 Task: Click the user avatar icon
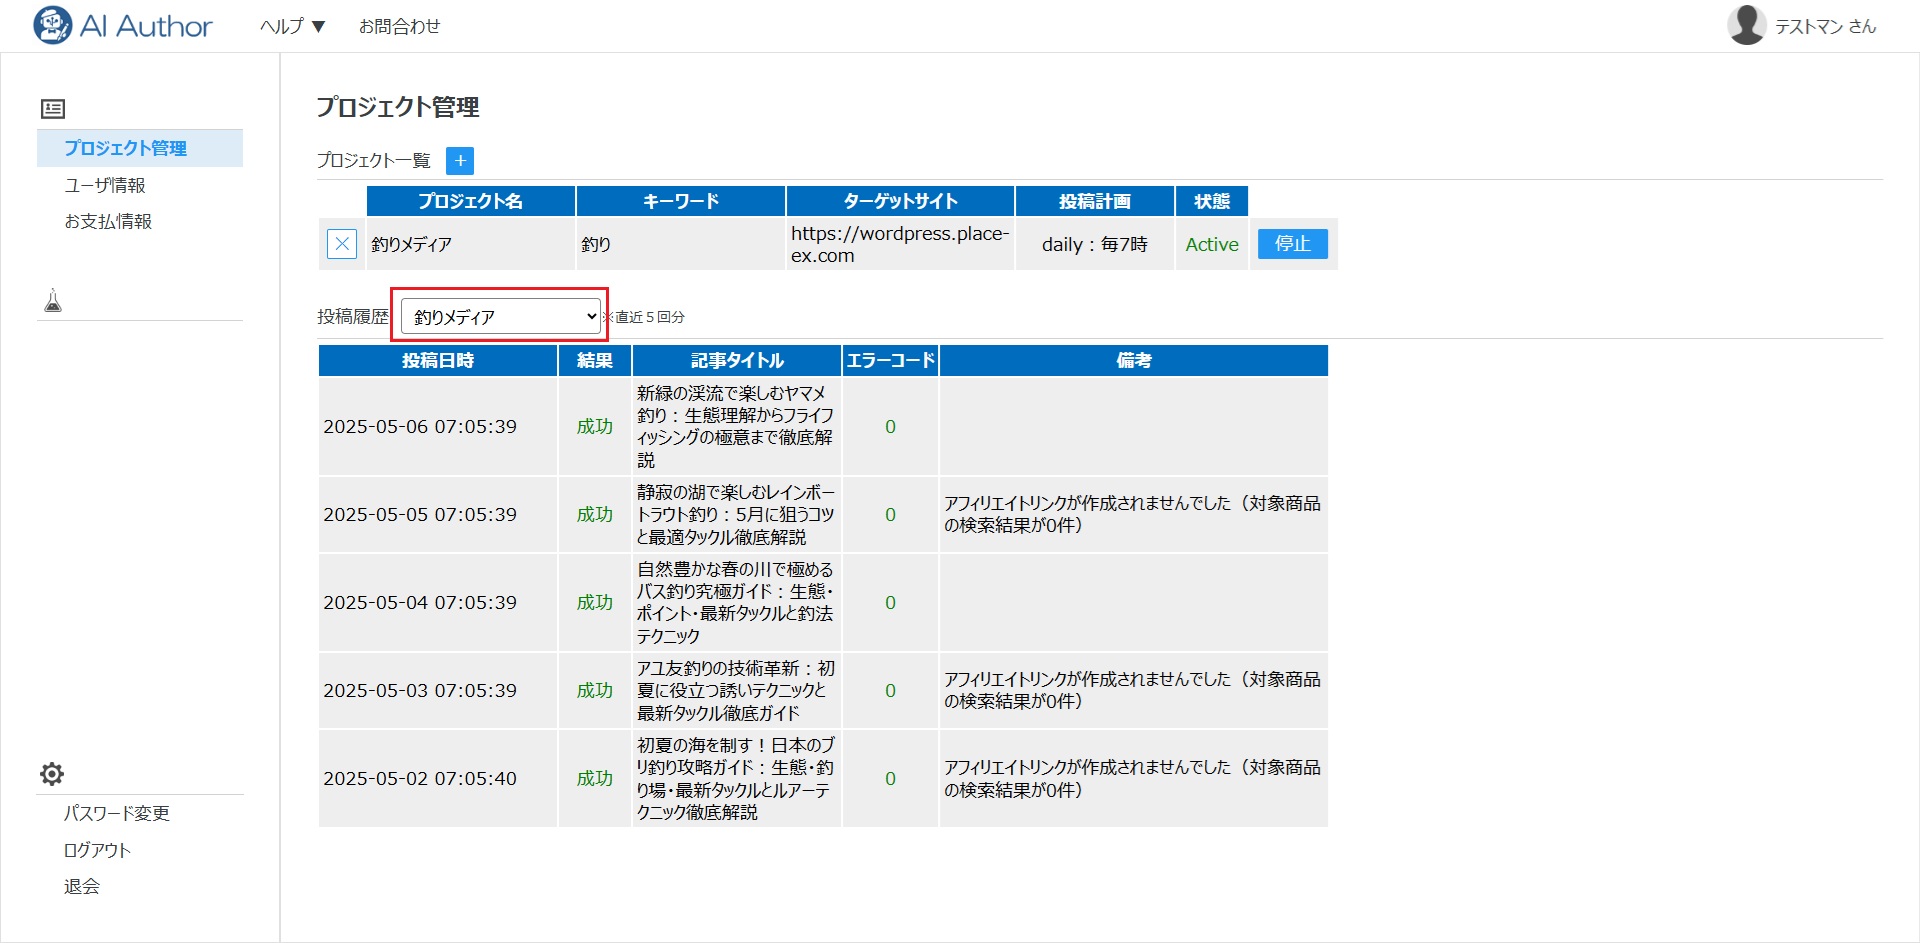(x=1746, y=26)
